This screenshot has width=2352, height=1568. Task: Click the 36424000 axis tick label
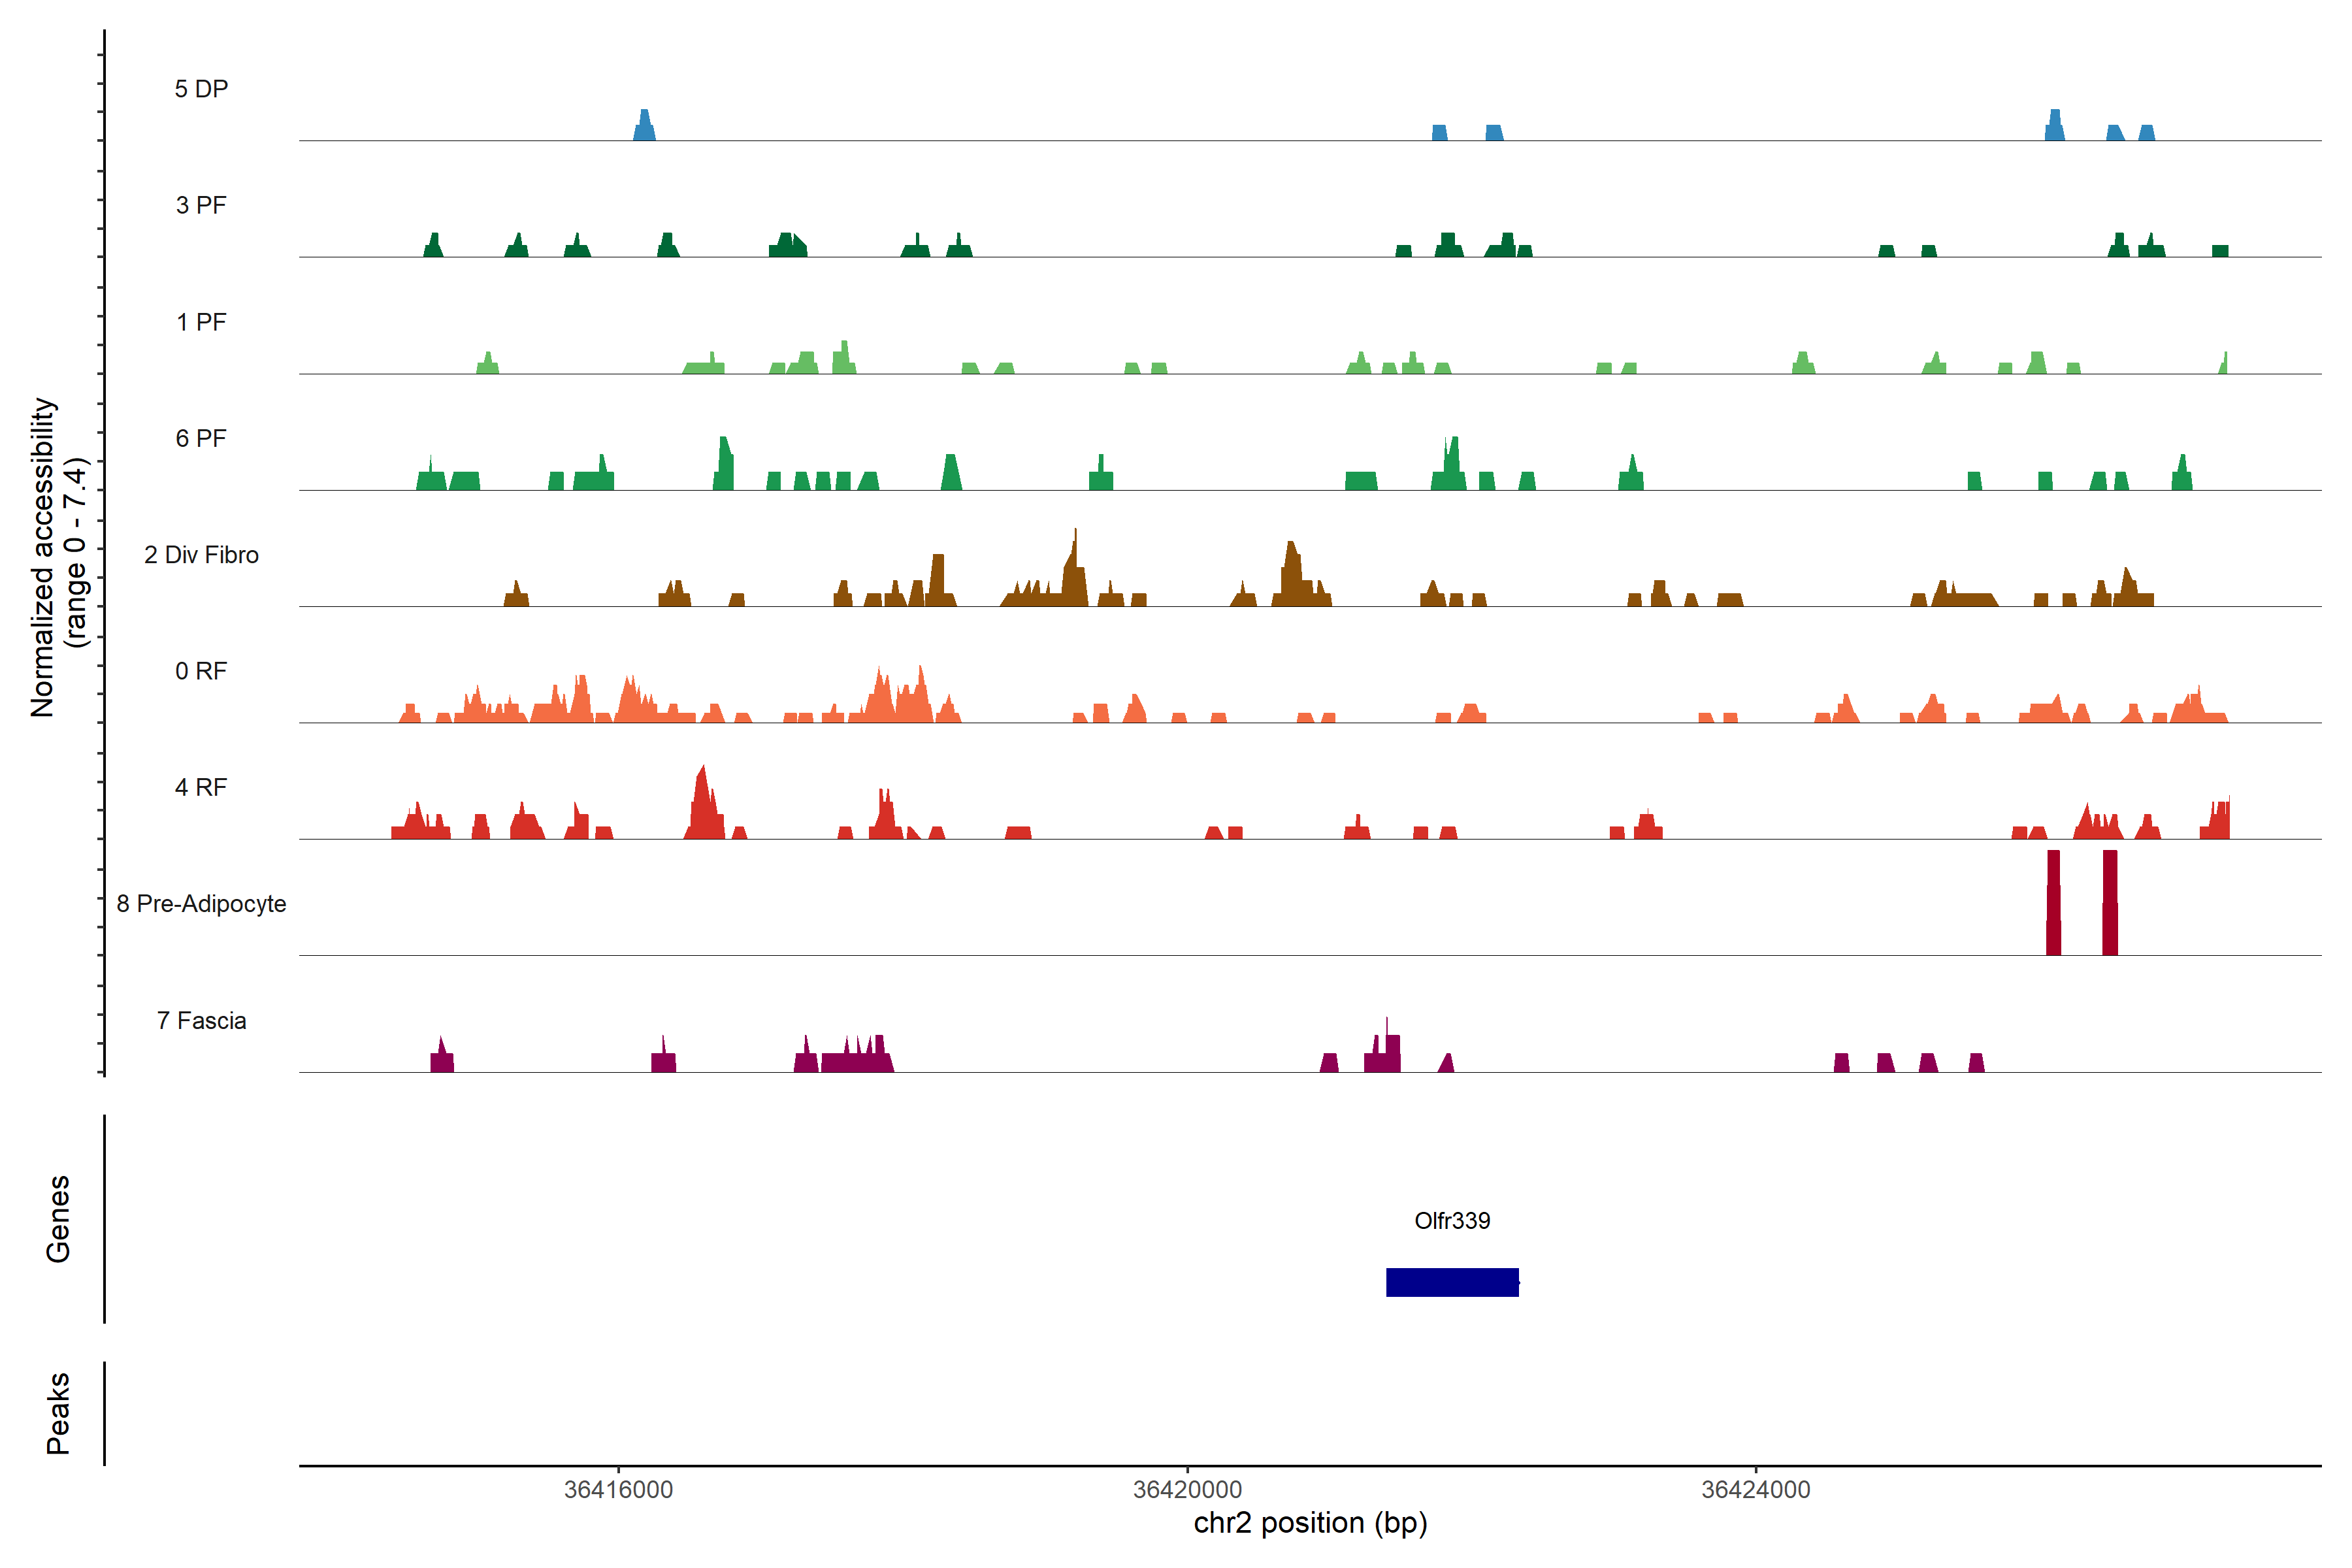tap(1755, 1489)
